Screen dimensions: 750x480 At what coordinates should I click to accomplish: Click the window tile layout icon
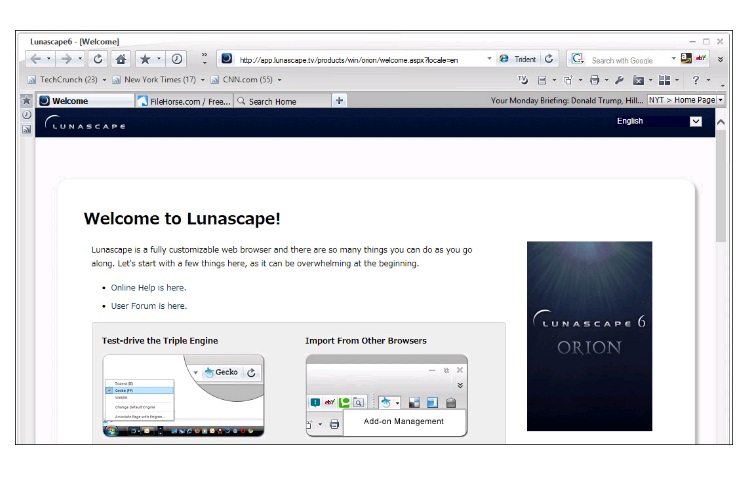664,80
